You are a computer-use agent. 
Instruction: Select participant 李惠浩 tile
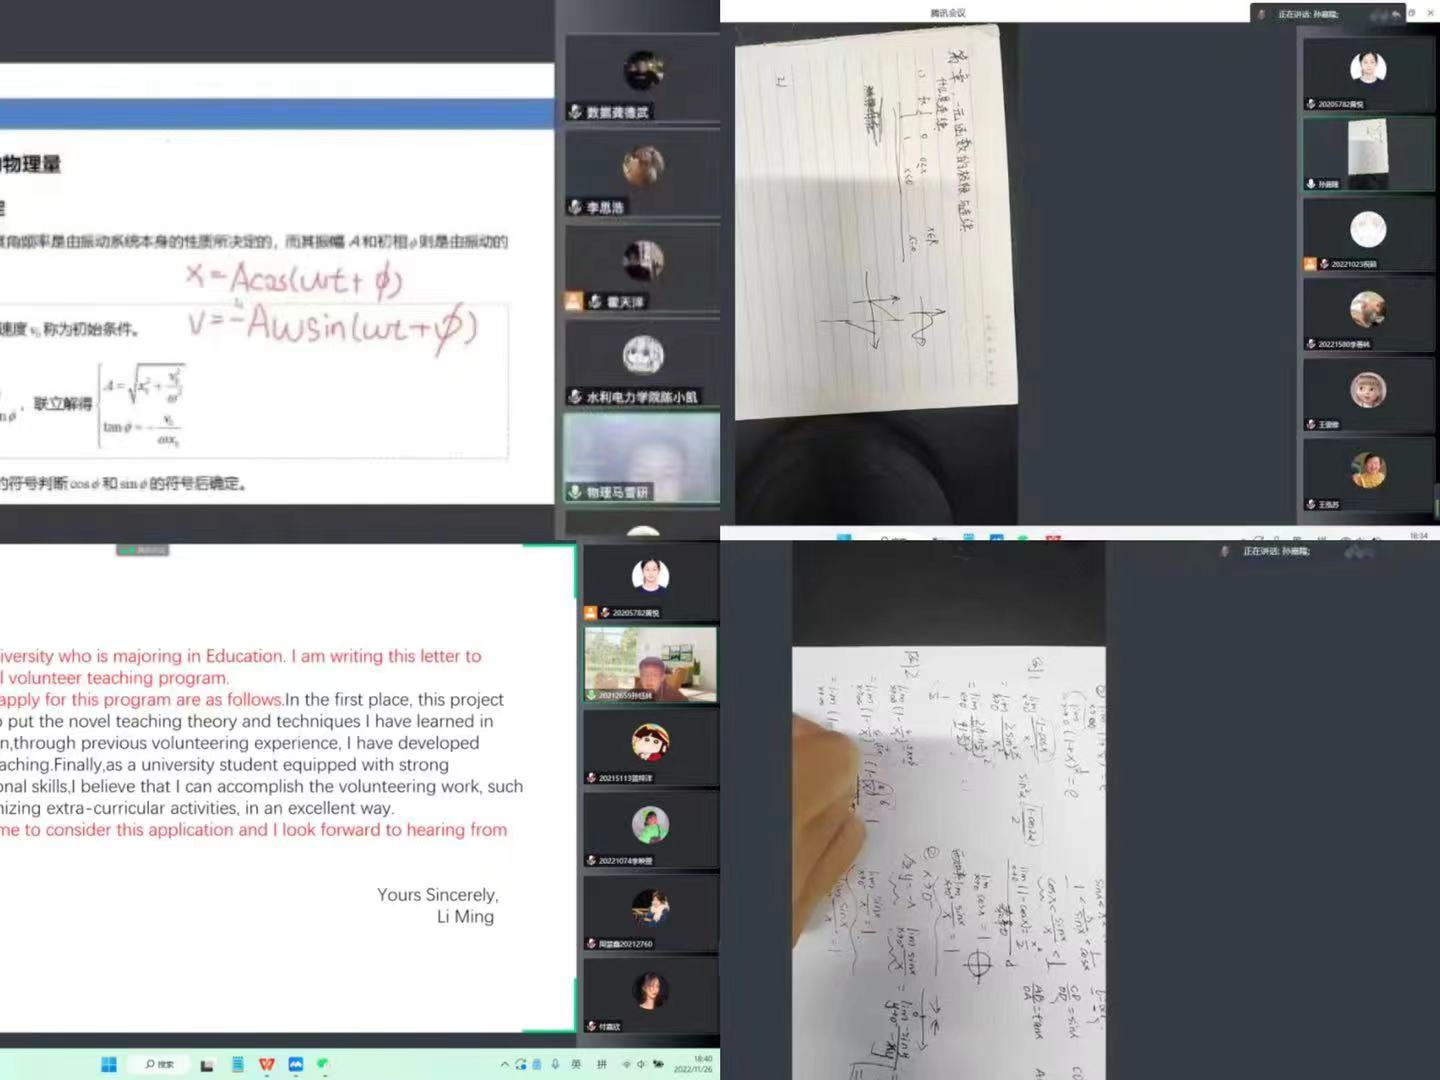[x=642, y=174]
